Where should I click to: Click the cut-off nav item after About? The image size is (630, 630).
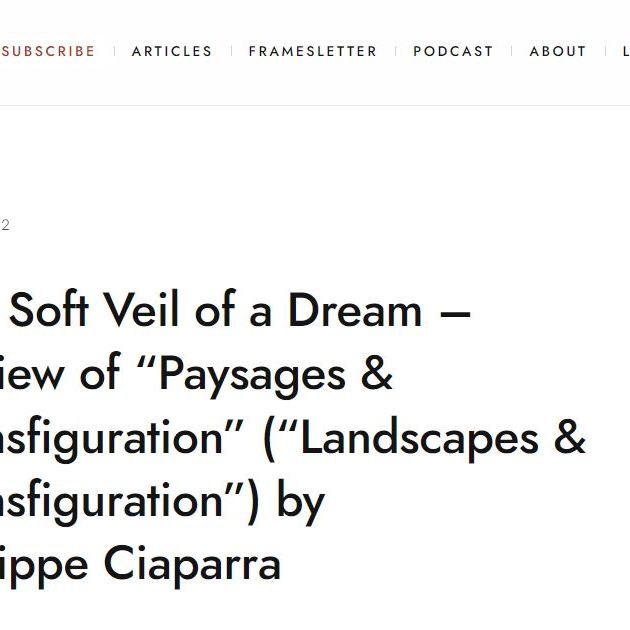tap(625, 51)
